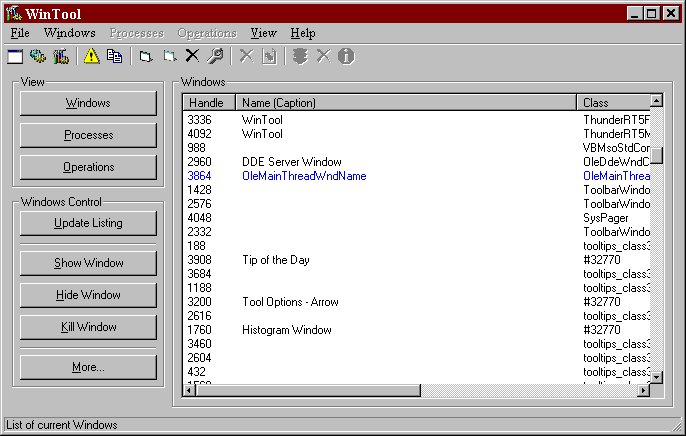Switch to Processes view button

88,135
